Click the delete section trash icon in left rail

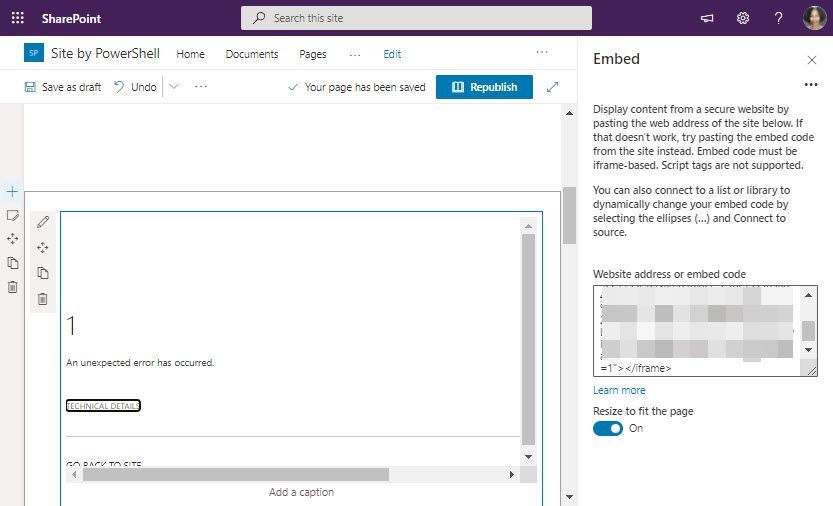pos(12,287)
